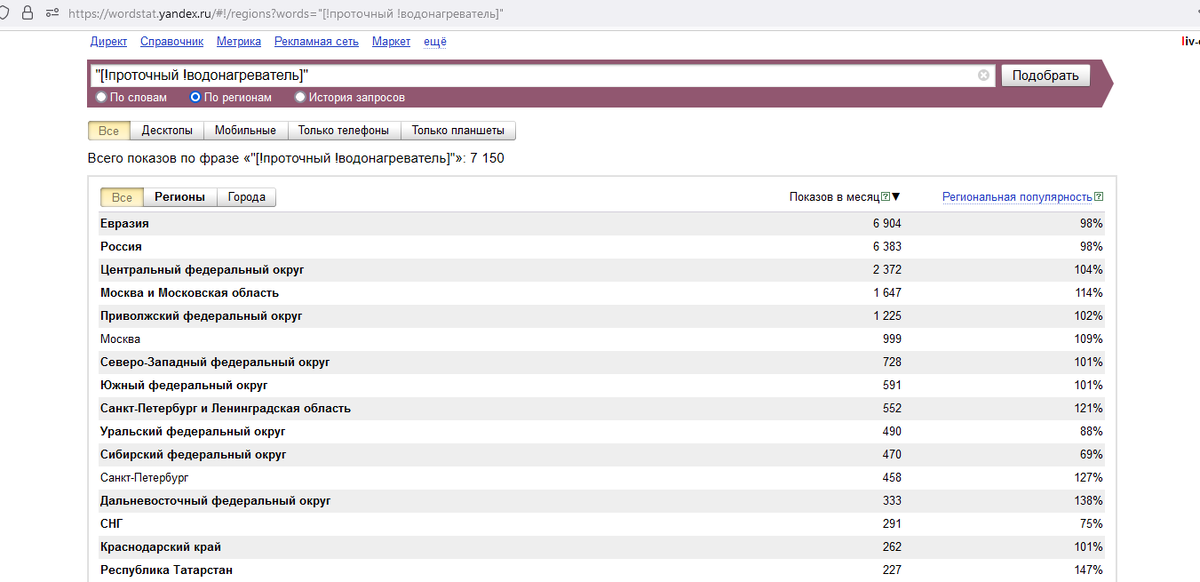Switch to the Все device tab
This screenshot has height=582, width=1200.
coord(109,131)
